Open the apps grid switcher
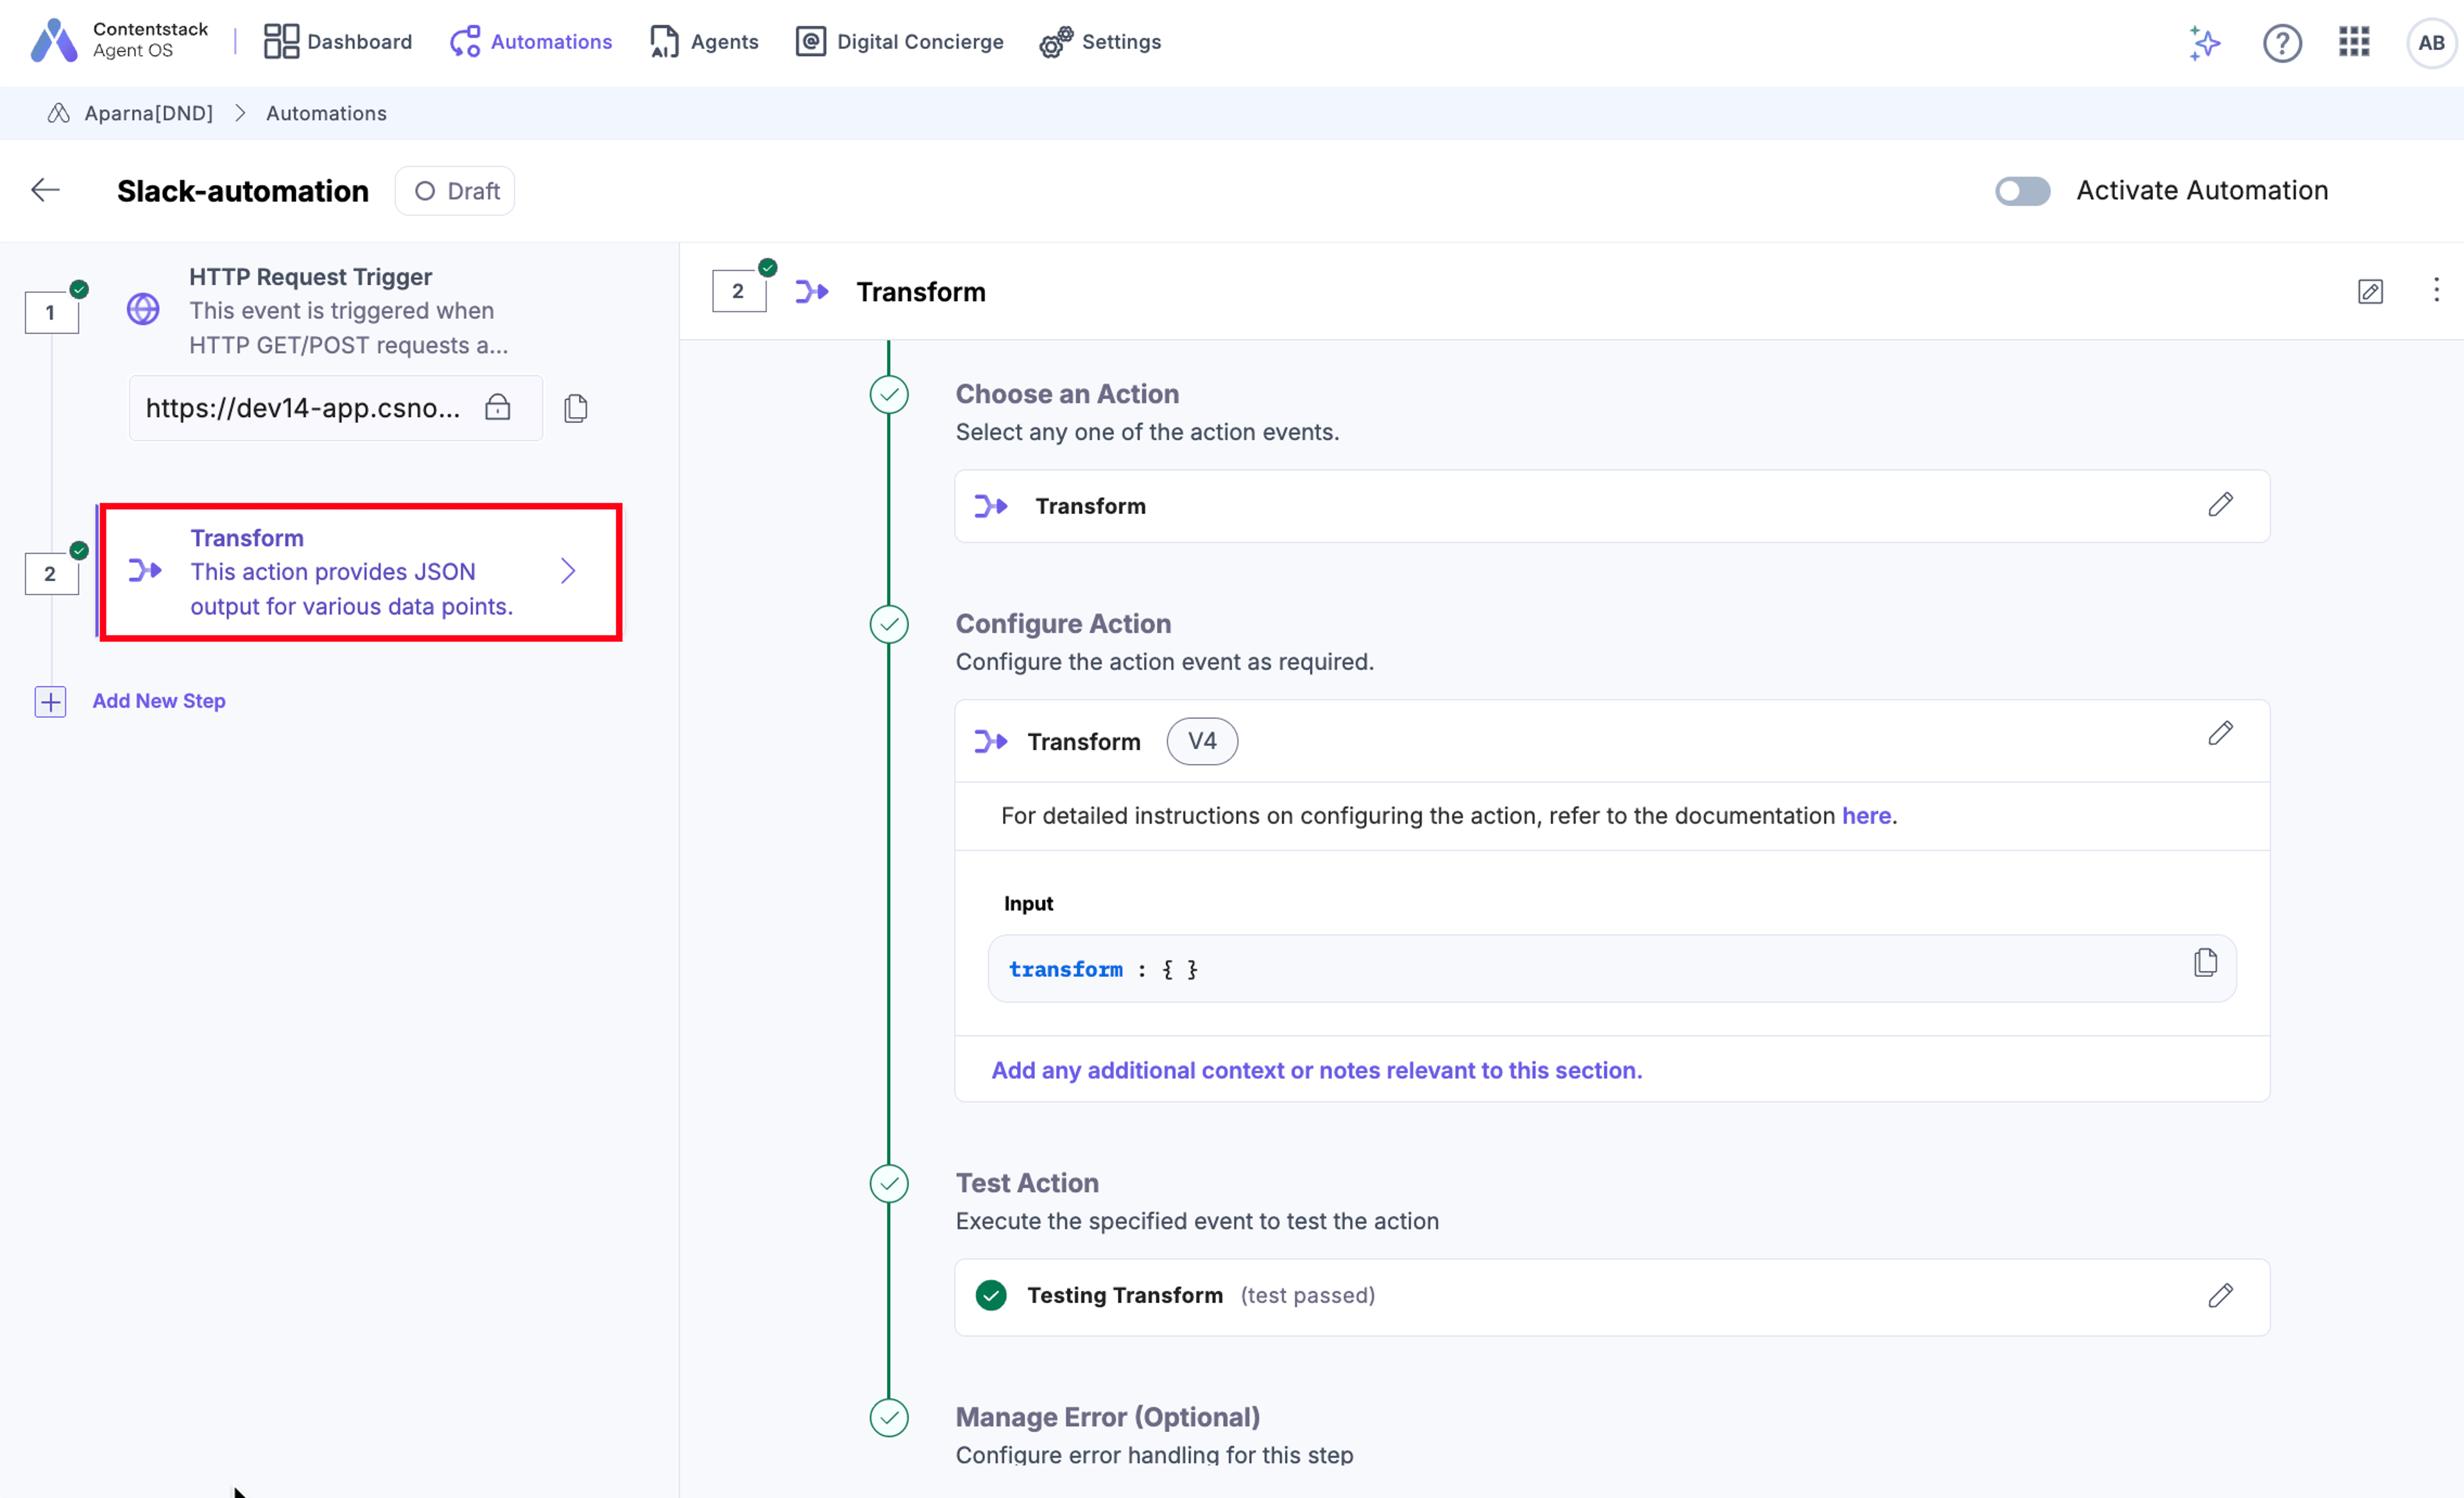2464x1498 pixels. (2354, 42)
